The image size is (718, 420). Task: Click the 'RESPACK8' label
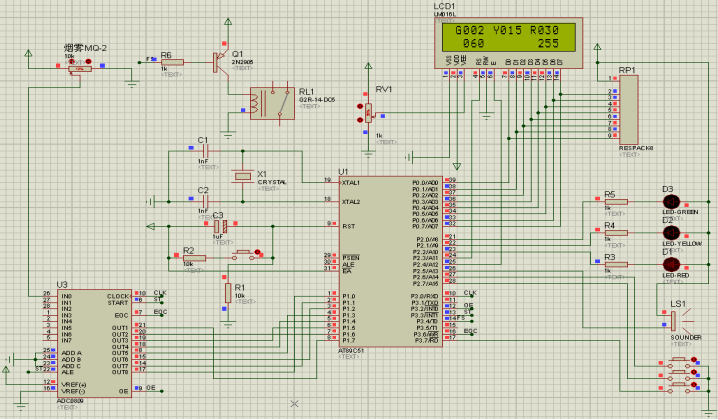click(636, 148)
